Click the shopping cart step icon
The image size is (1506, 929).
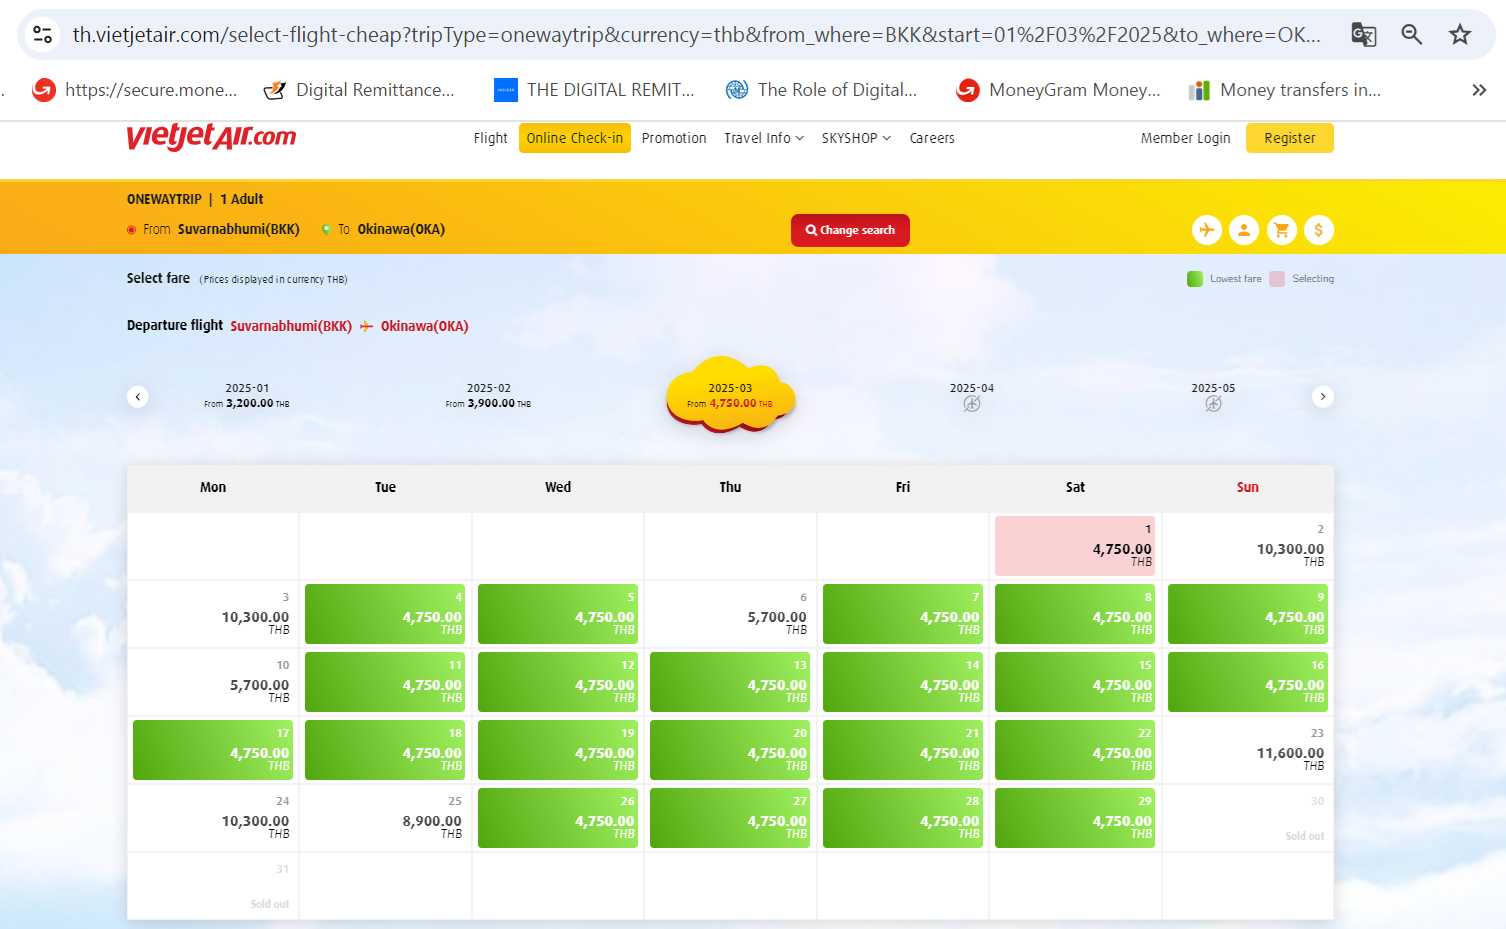point(1282,230)
